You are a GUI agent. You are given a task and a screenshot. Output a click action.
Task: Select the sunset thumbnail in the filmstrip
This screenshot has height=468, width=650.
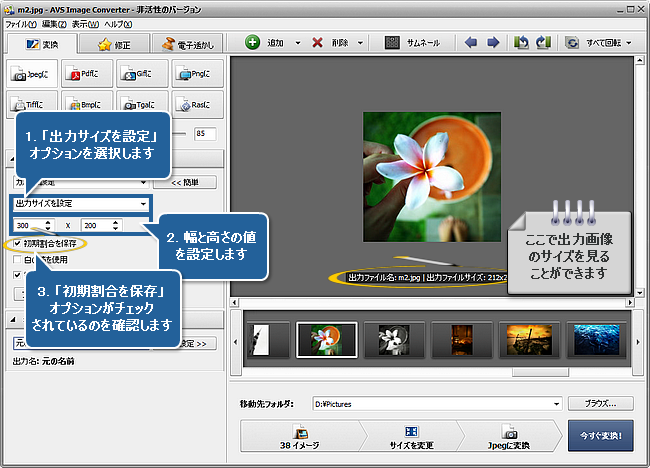click(531, 340)
